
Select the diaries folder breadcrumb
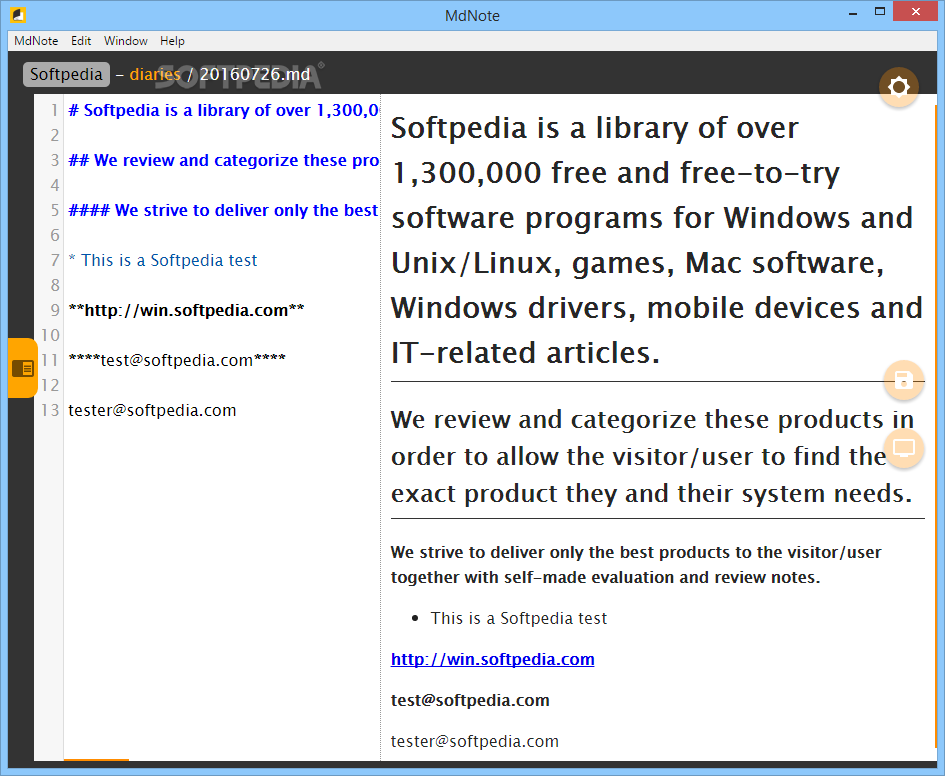tap(155, 74)
